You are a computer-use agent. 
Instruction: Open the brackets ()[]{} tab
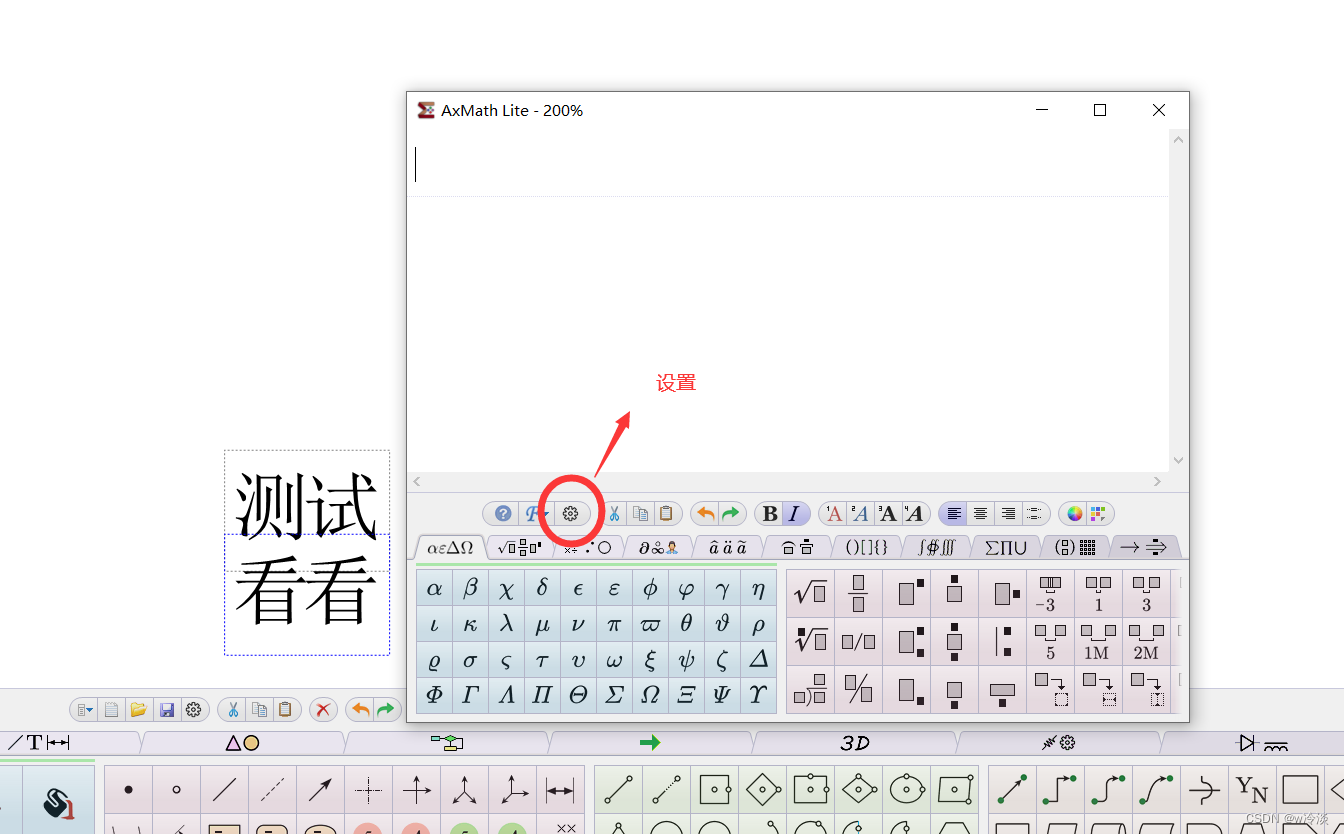866,547
